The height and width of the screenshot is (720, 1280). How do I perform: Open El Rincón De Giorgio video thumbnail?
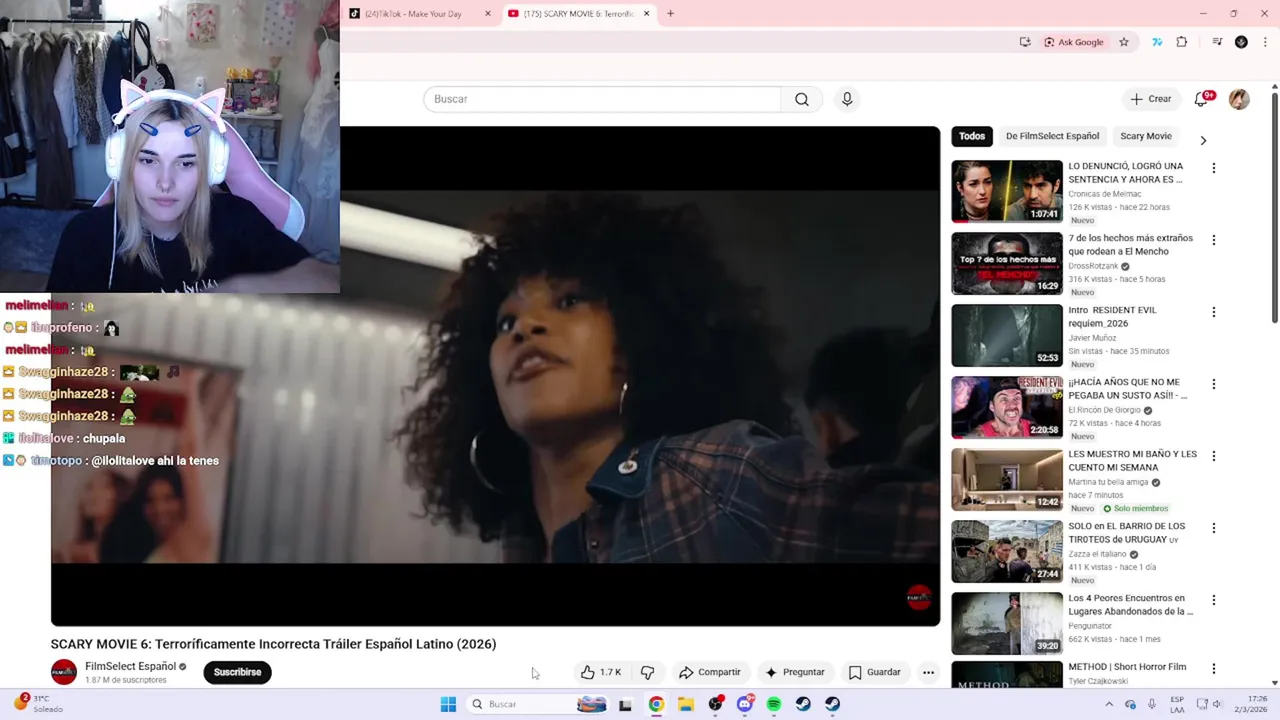click(x=1007, y=407)
